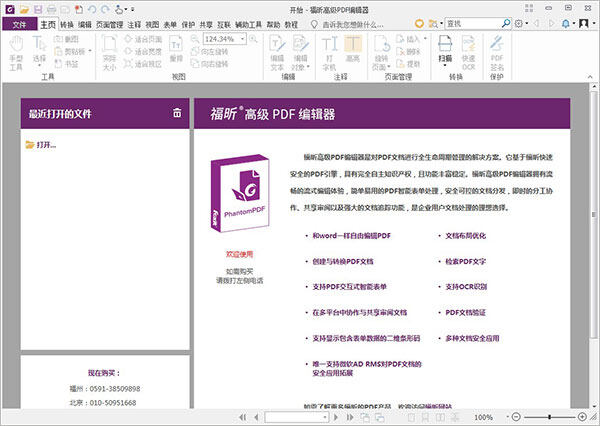The width and height of the screenshot is (600, 426).
Task: Click the orange heart icon near search
Action: [419, 24]
